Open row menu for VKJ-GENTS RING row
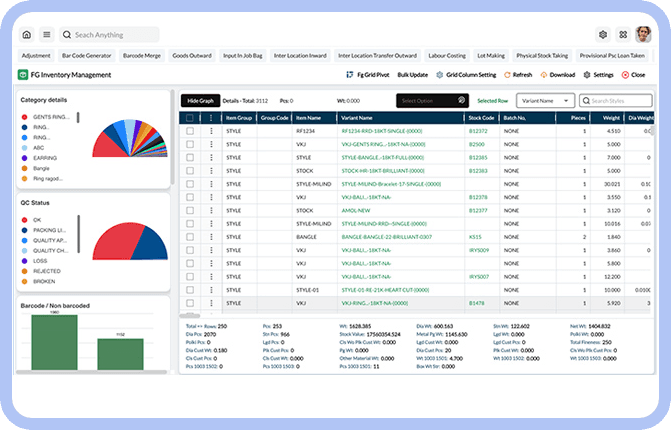The height and width of the screenshot is (430, 671). (211, 144)
